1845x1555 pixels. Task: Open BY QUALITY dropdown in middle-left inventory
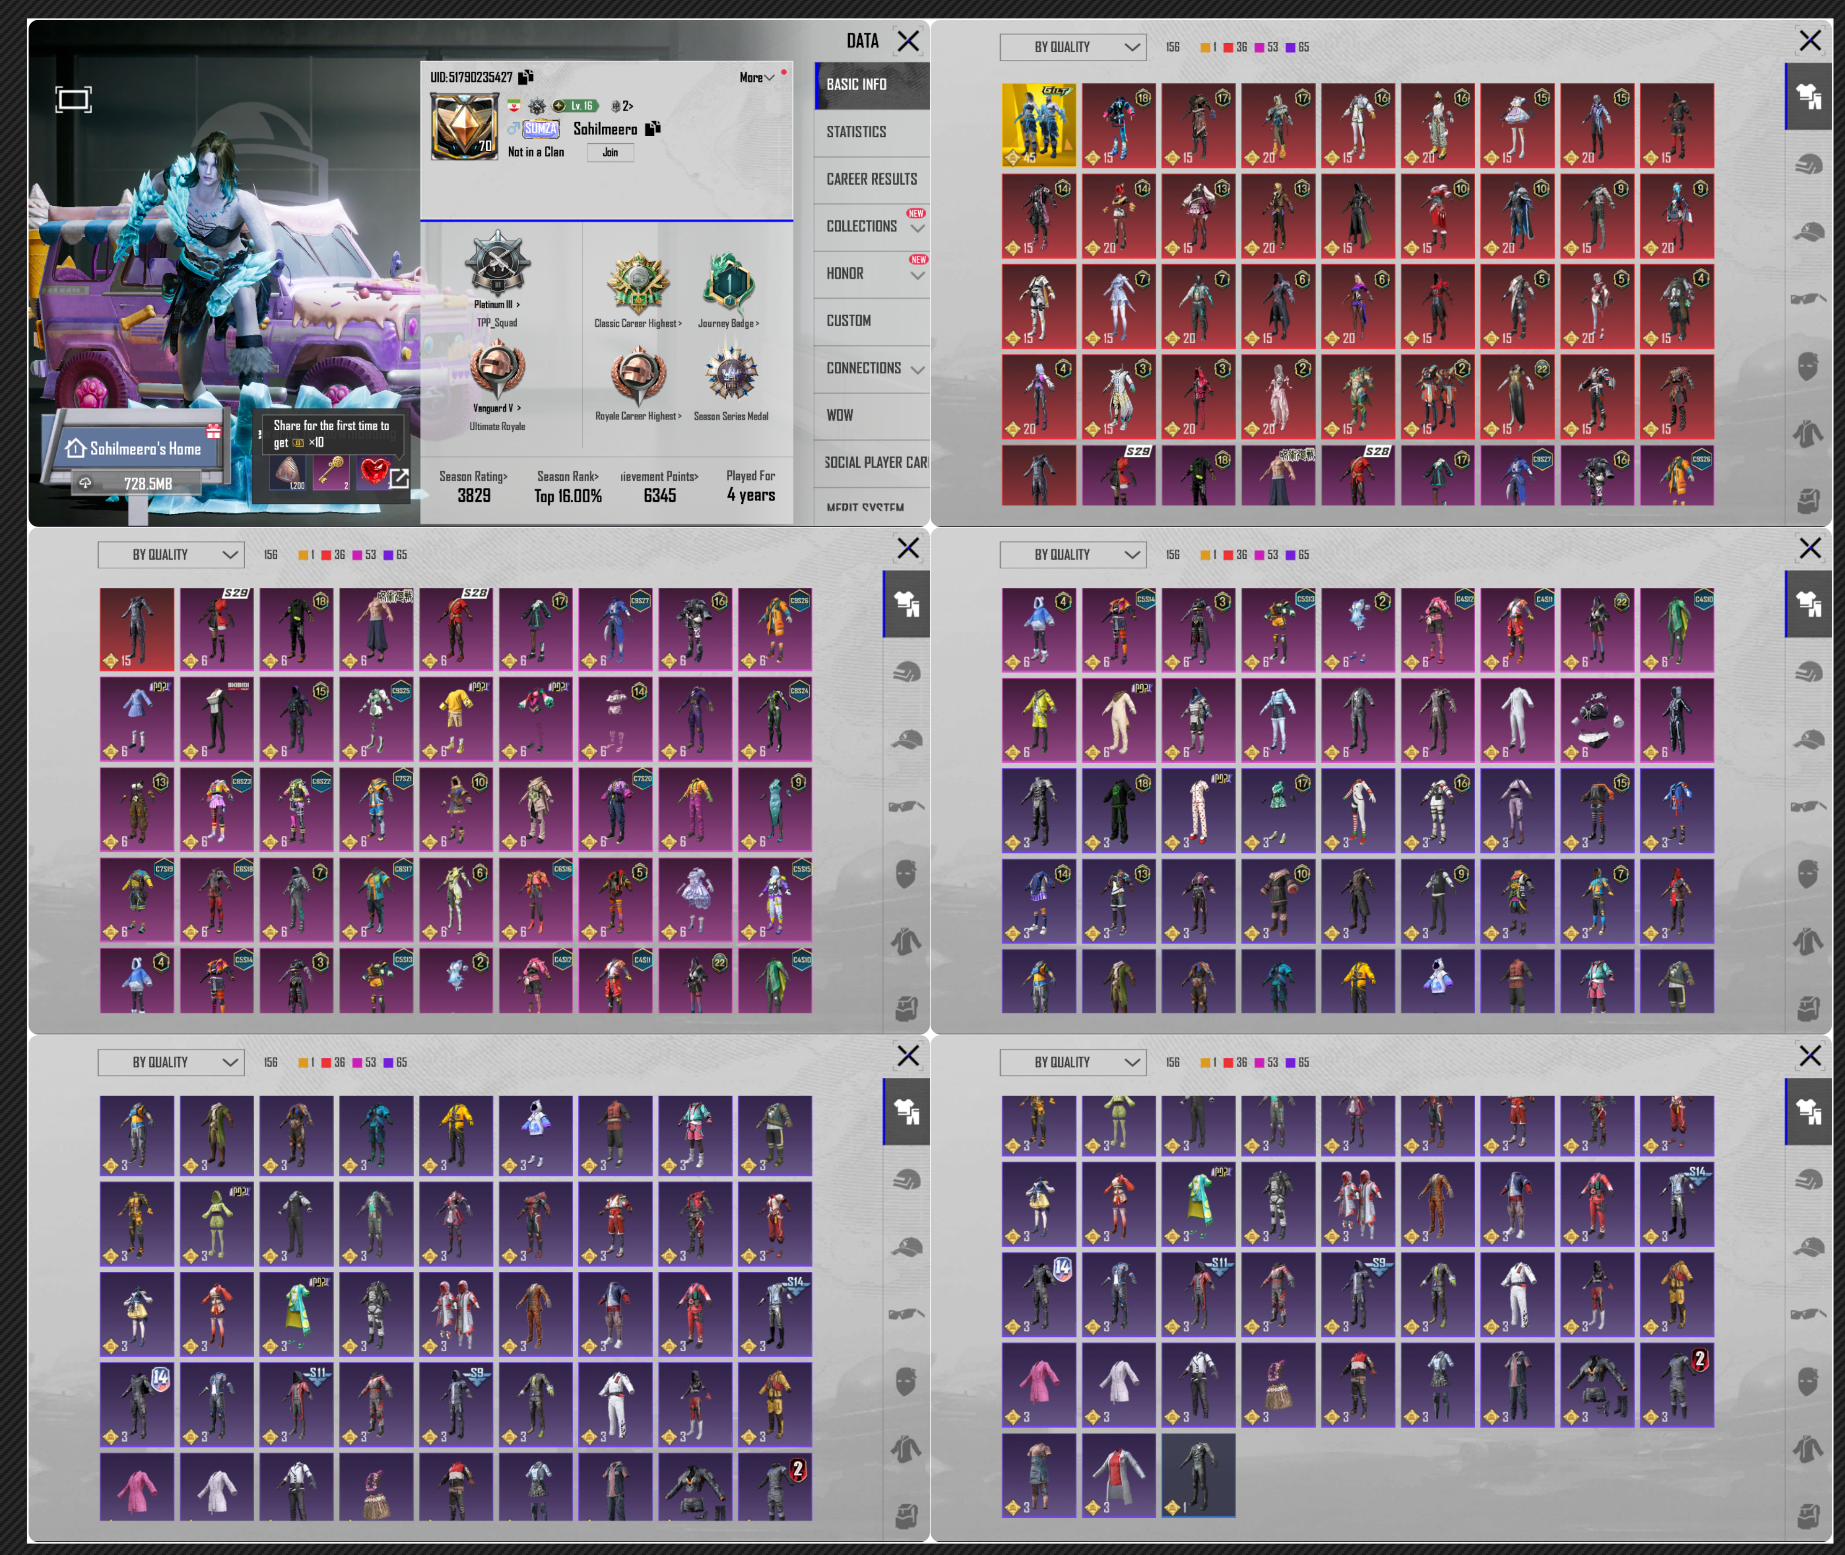tap(171, 555)
